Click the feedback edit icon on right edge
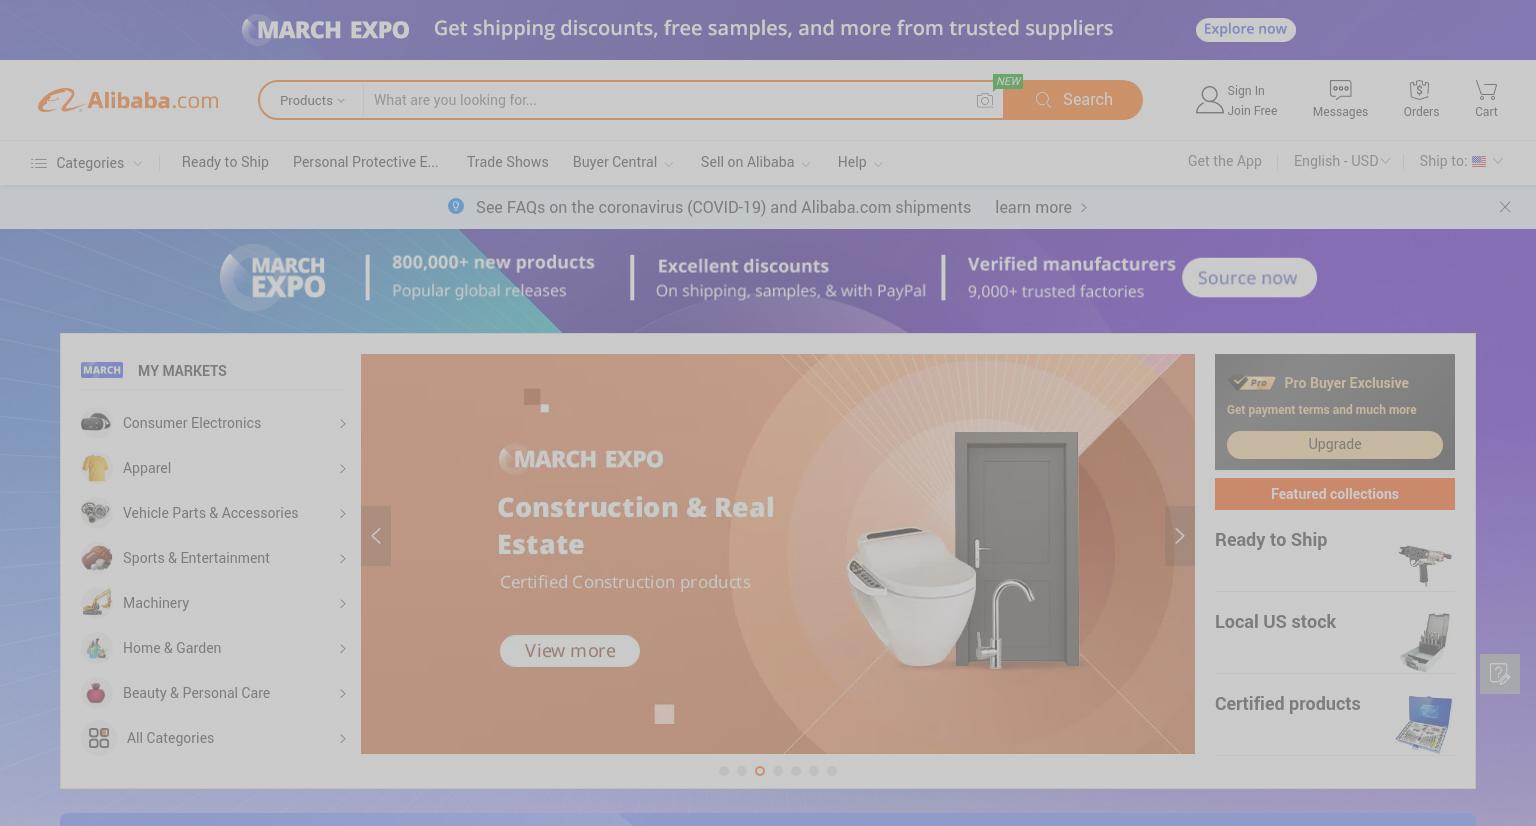Screen dimensions: 1536x826 coord(1500,674)
